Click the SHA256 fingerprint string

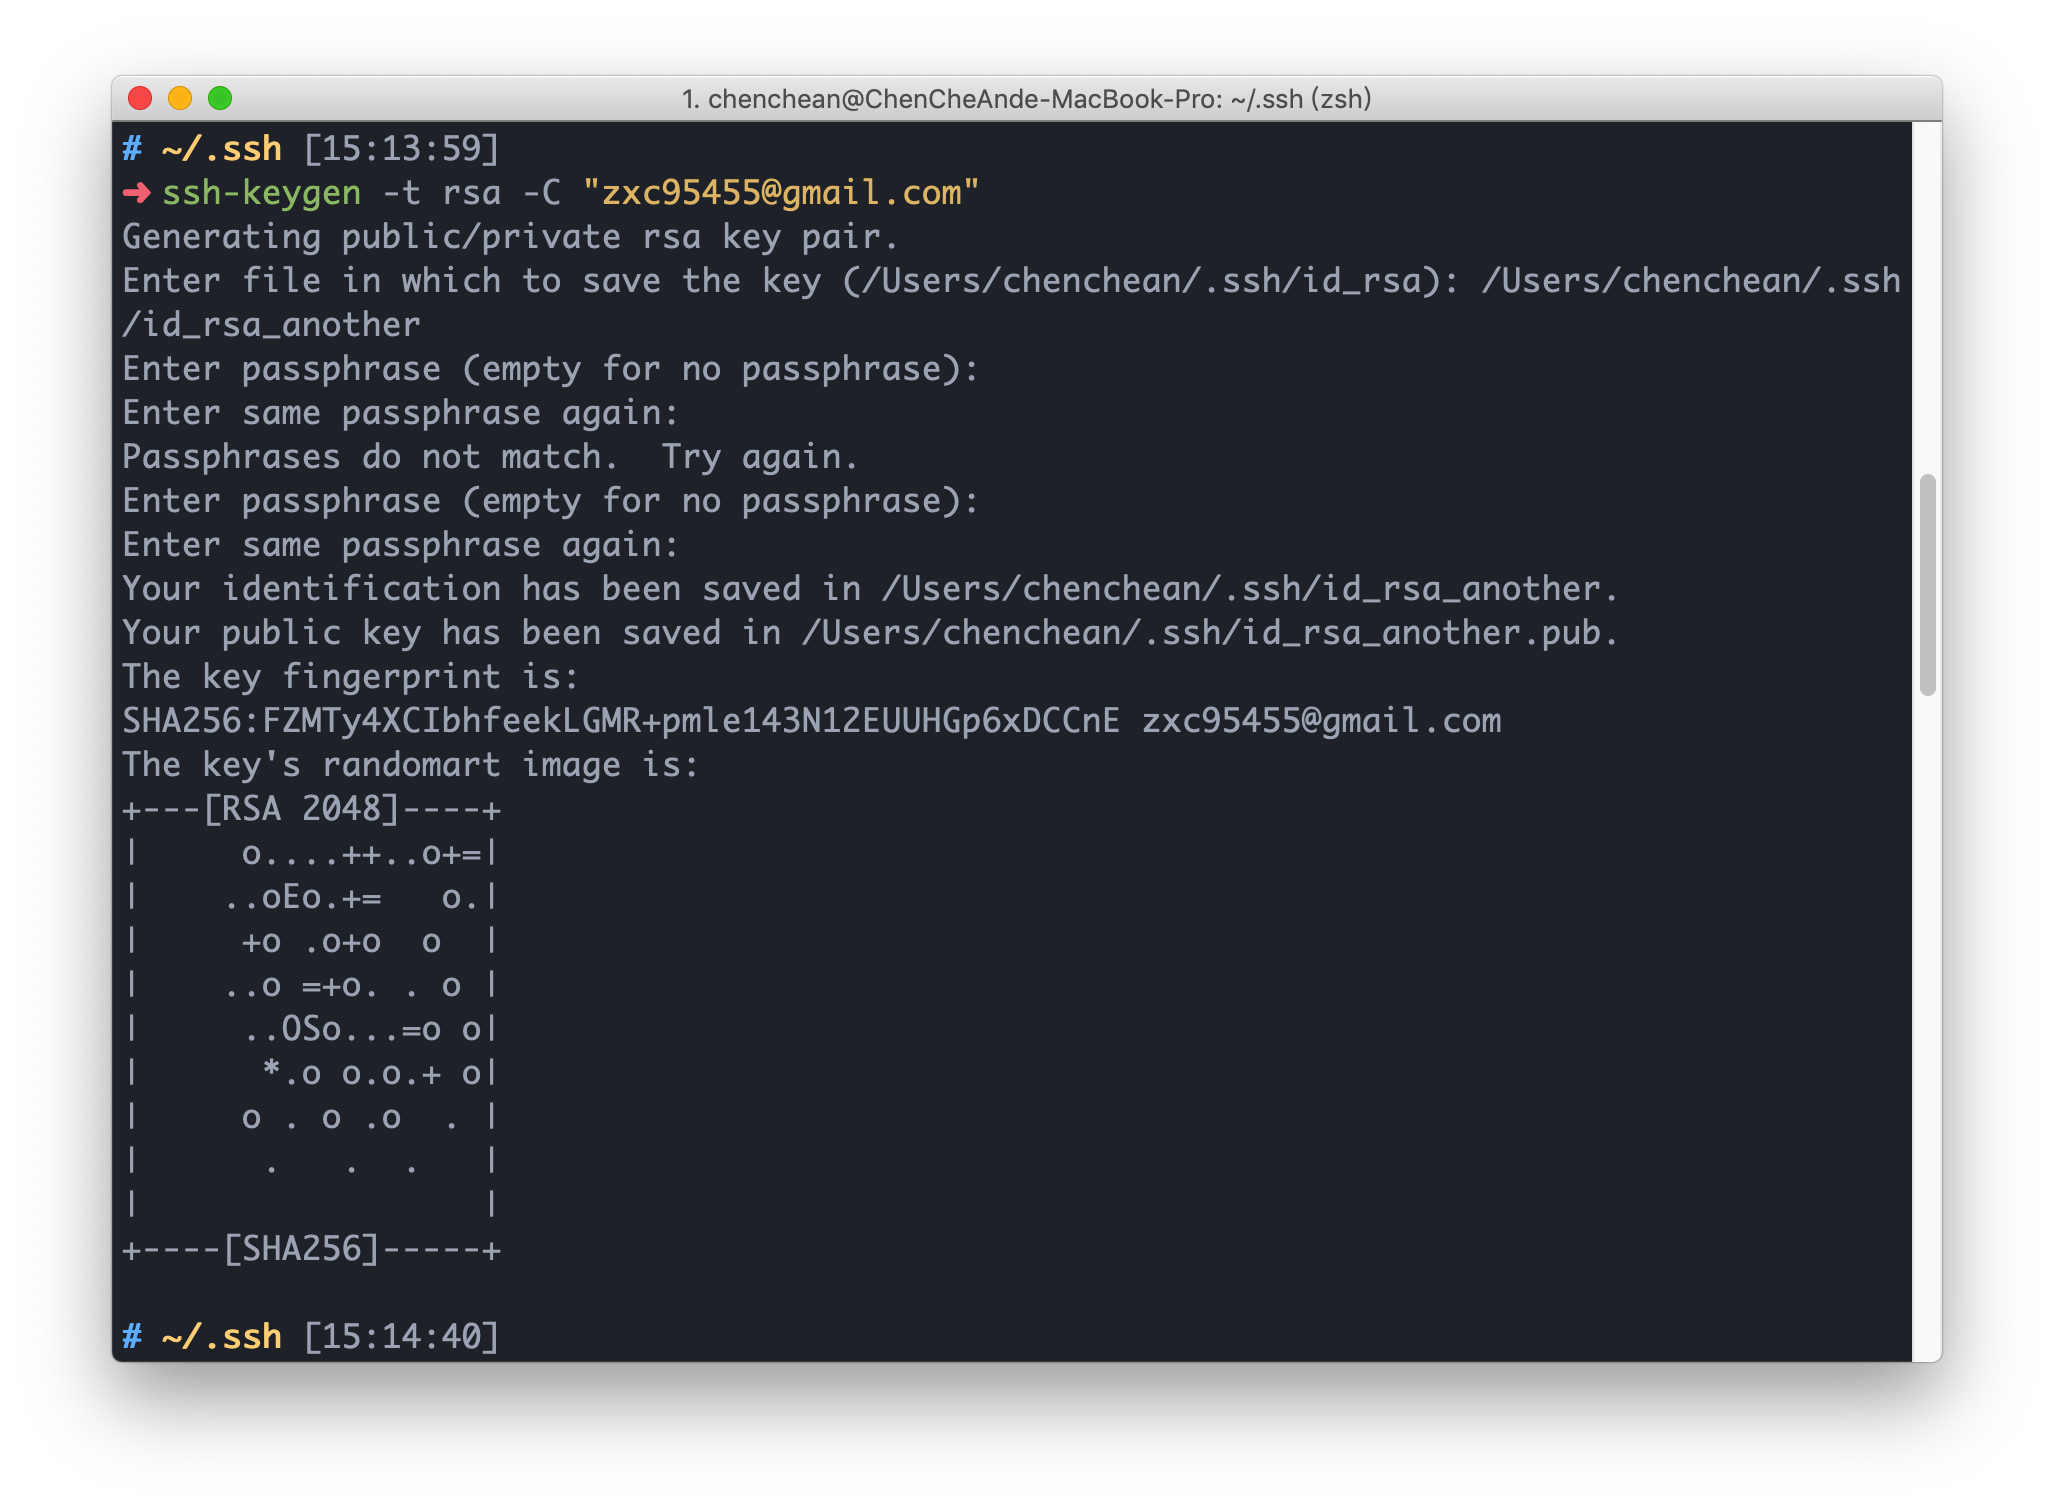(x=620, y=721)
